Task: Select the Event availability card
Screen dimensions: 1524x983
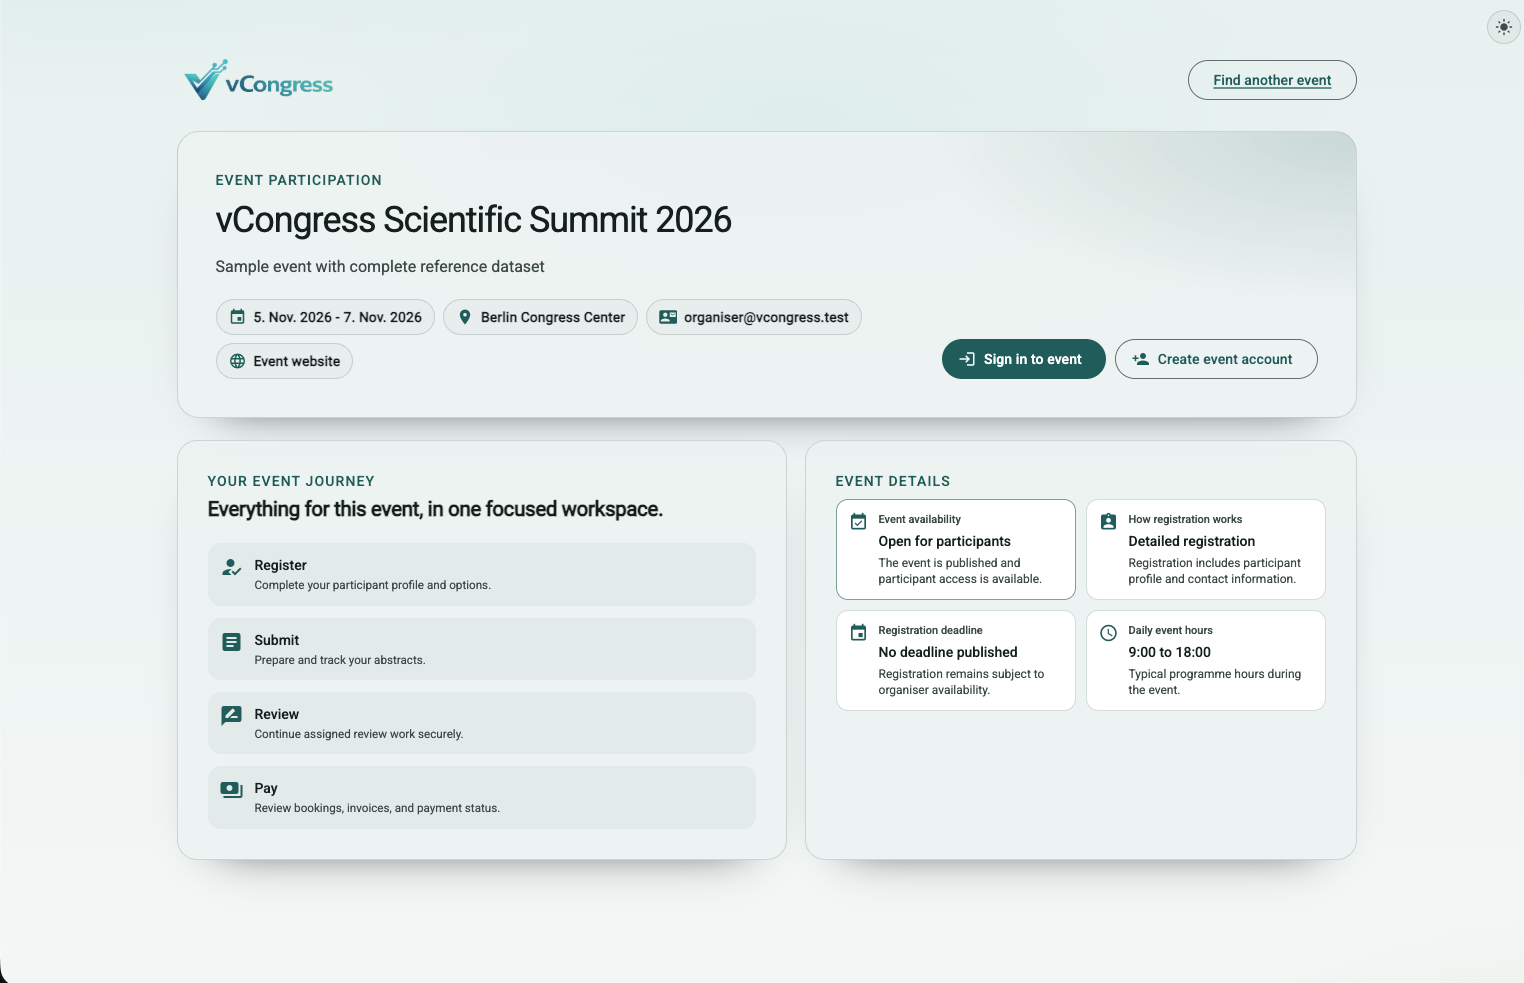Action: 956,549
